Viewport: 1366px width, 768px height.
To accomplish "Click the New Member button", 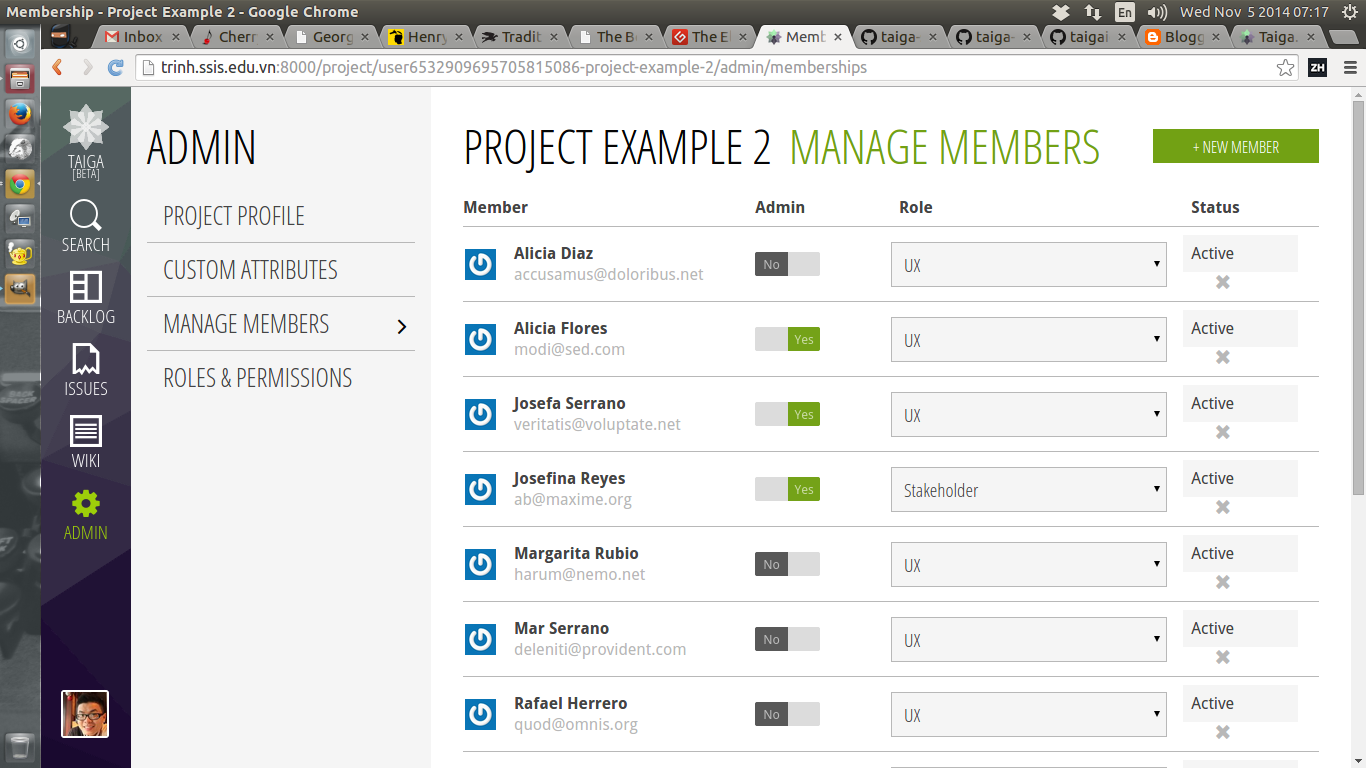I will click(x=1235, y=146).
